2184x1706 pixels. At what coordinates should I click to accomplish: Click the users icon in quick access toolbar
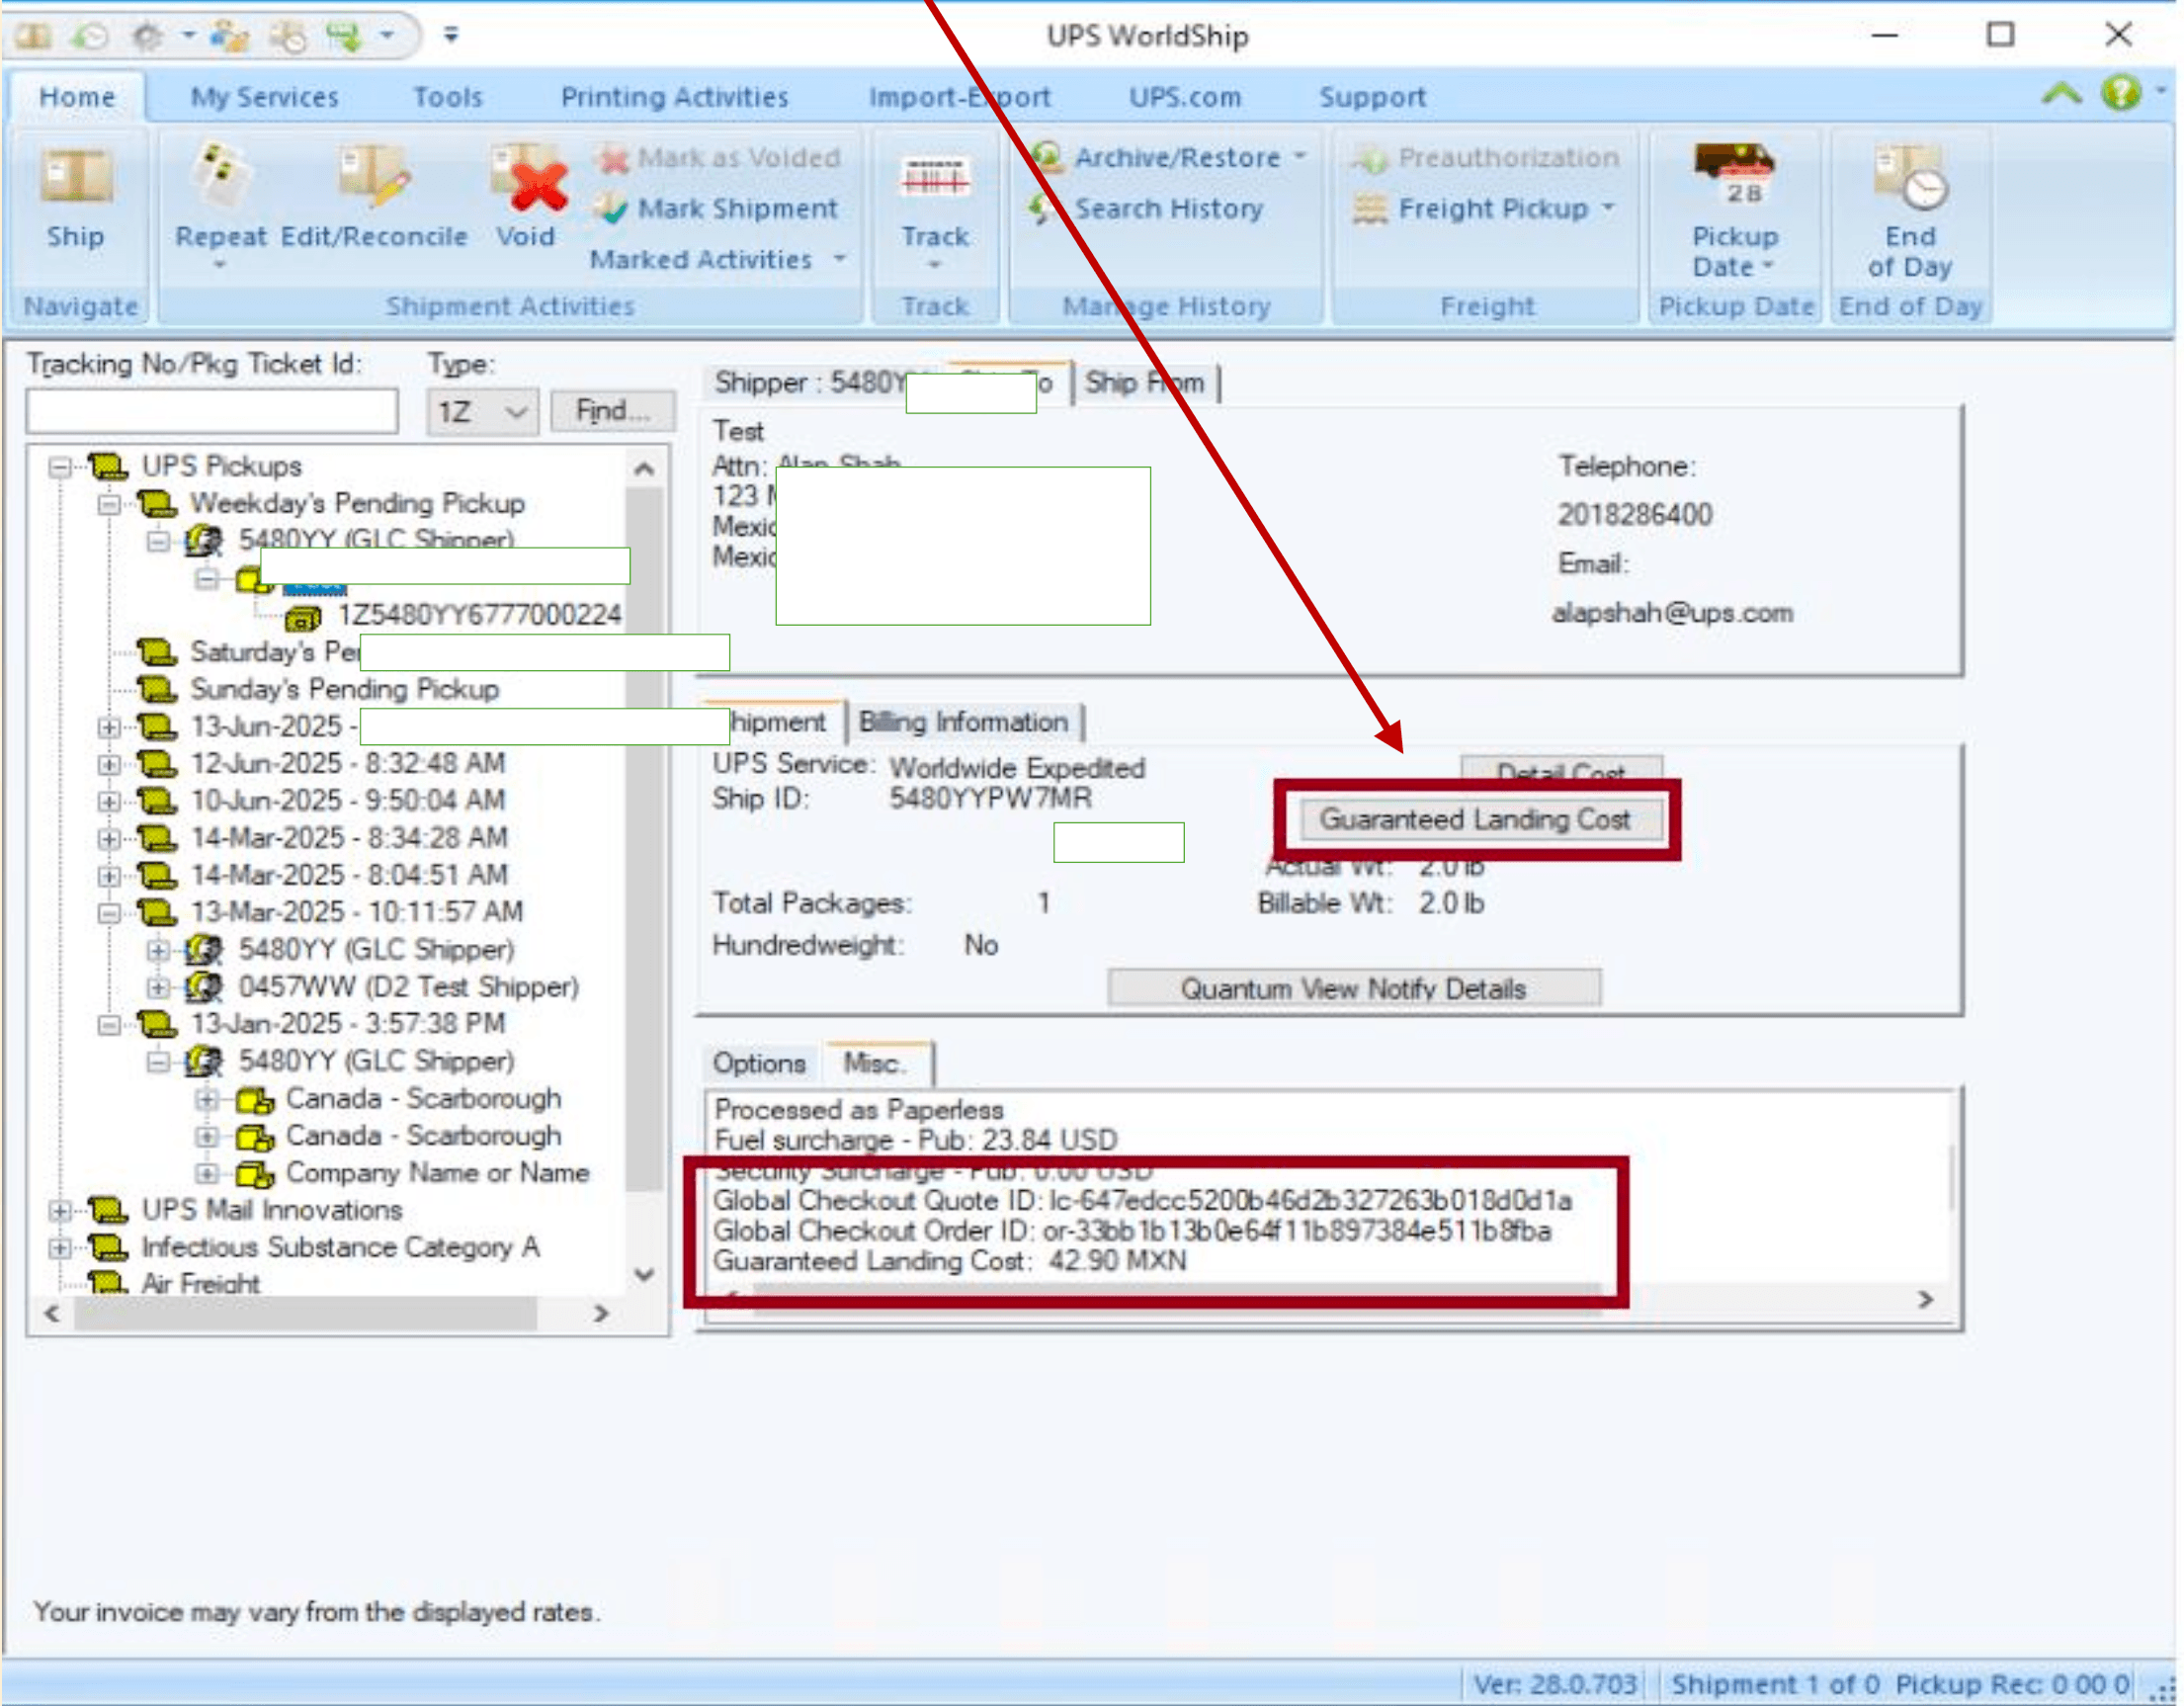coord(229,37)
